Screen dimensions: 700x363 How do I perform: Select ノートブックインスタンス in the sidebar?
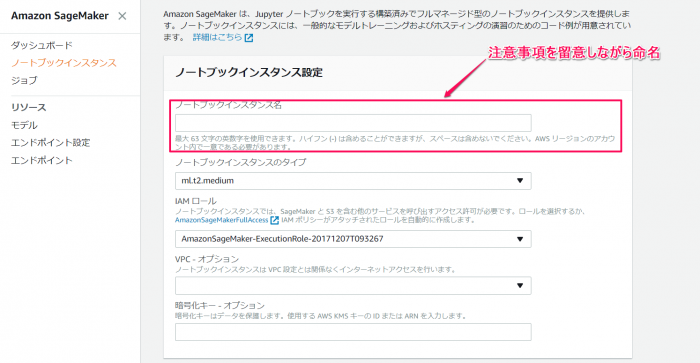pos(64,63)
